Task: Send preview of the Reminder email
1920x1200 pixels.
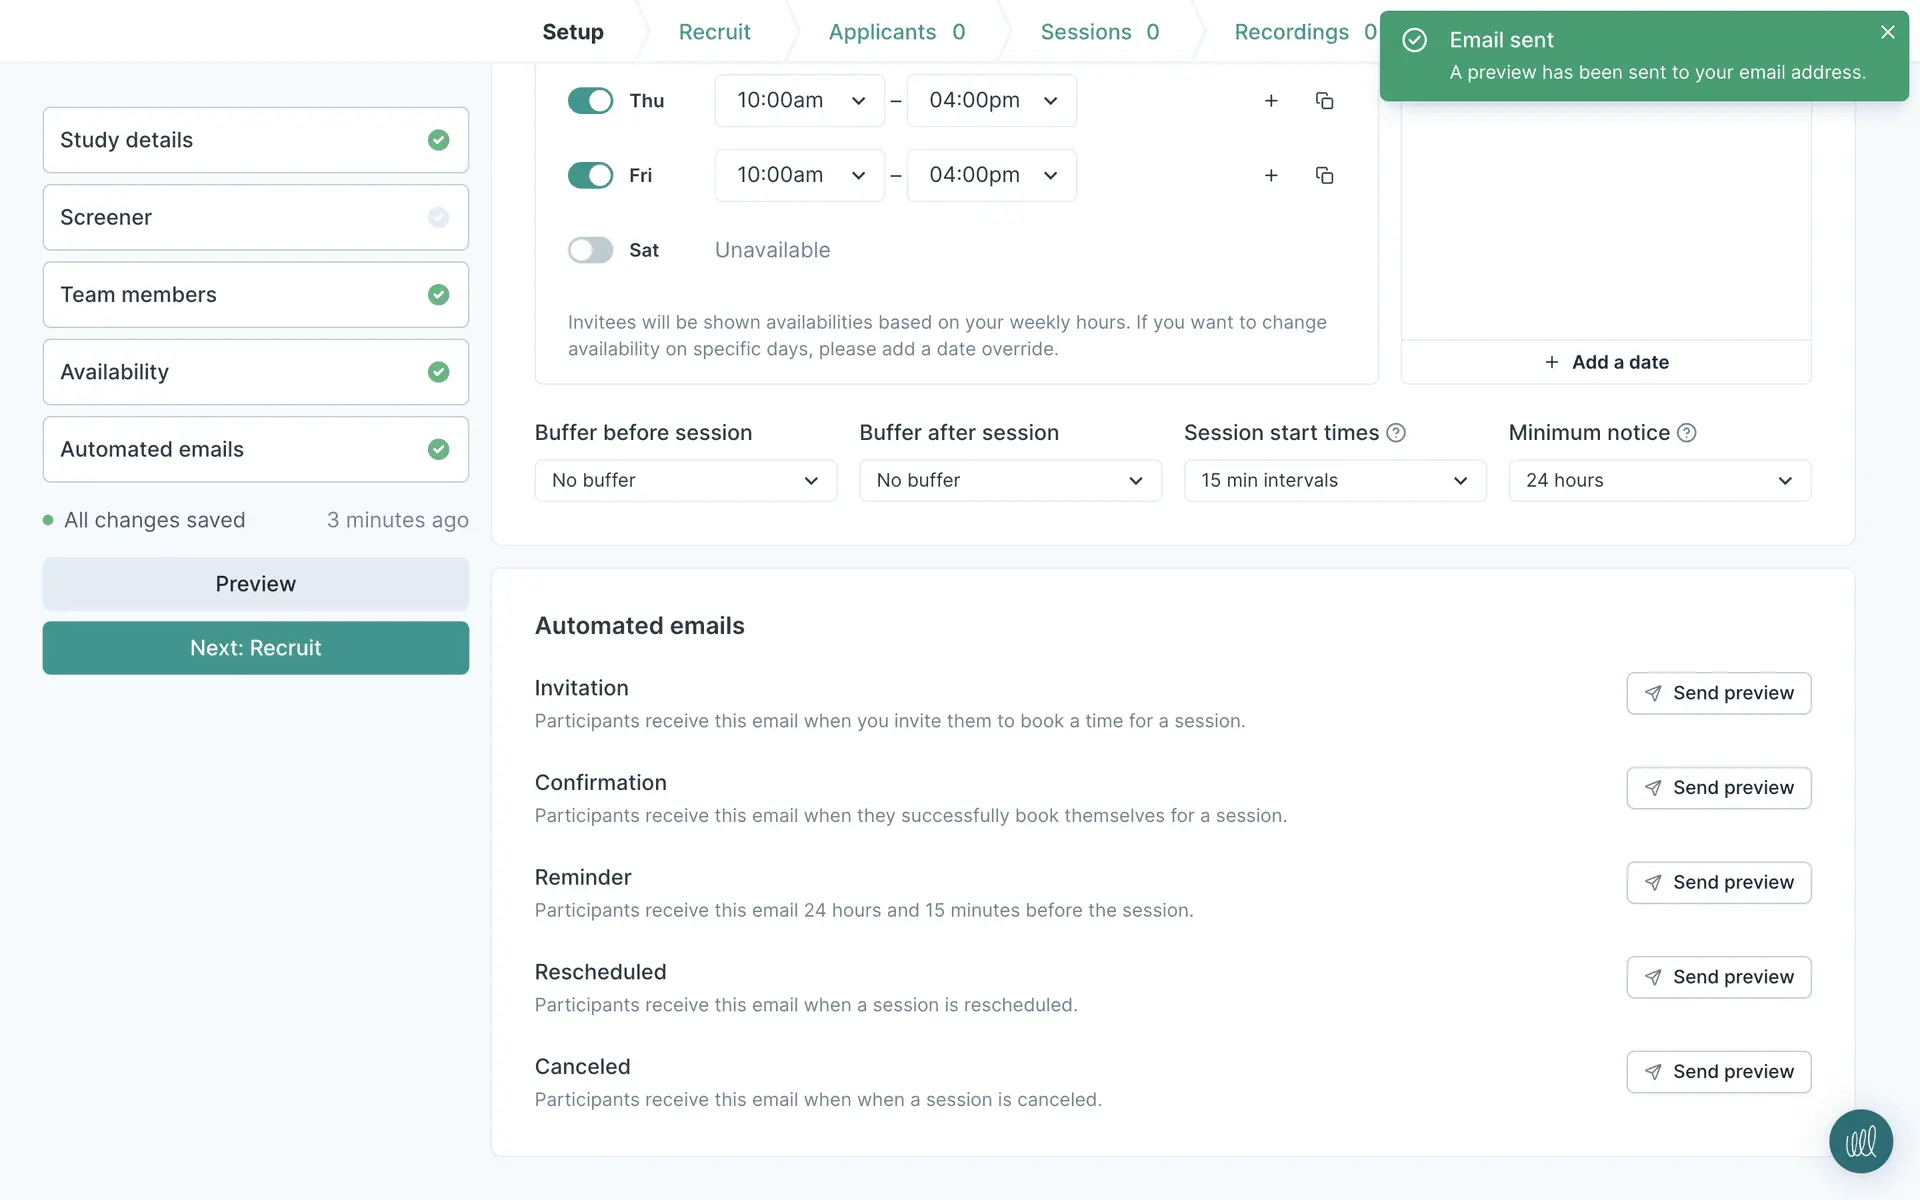Action: click(x=1718, y=883)
